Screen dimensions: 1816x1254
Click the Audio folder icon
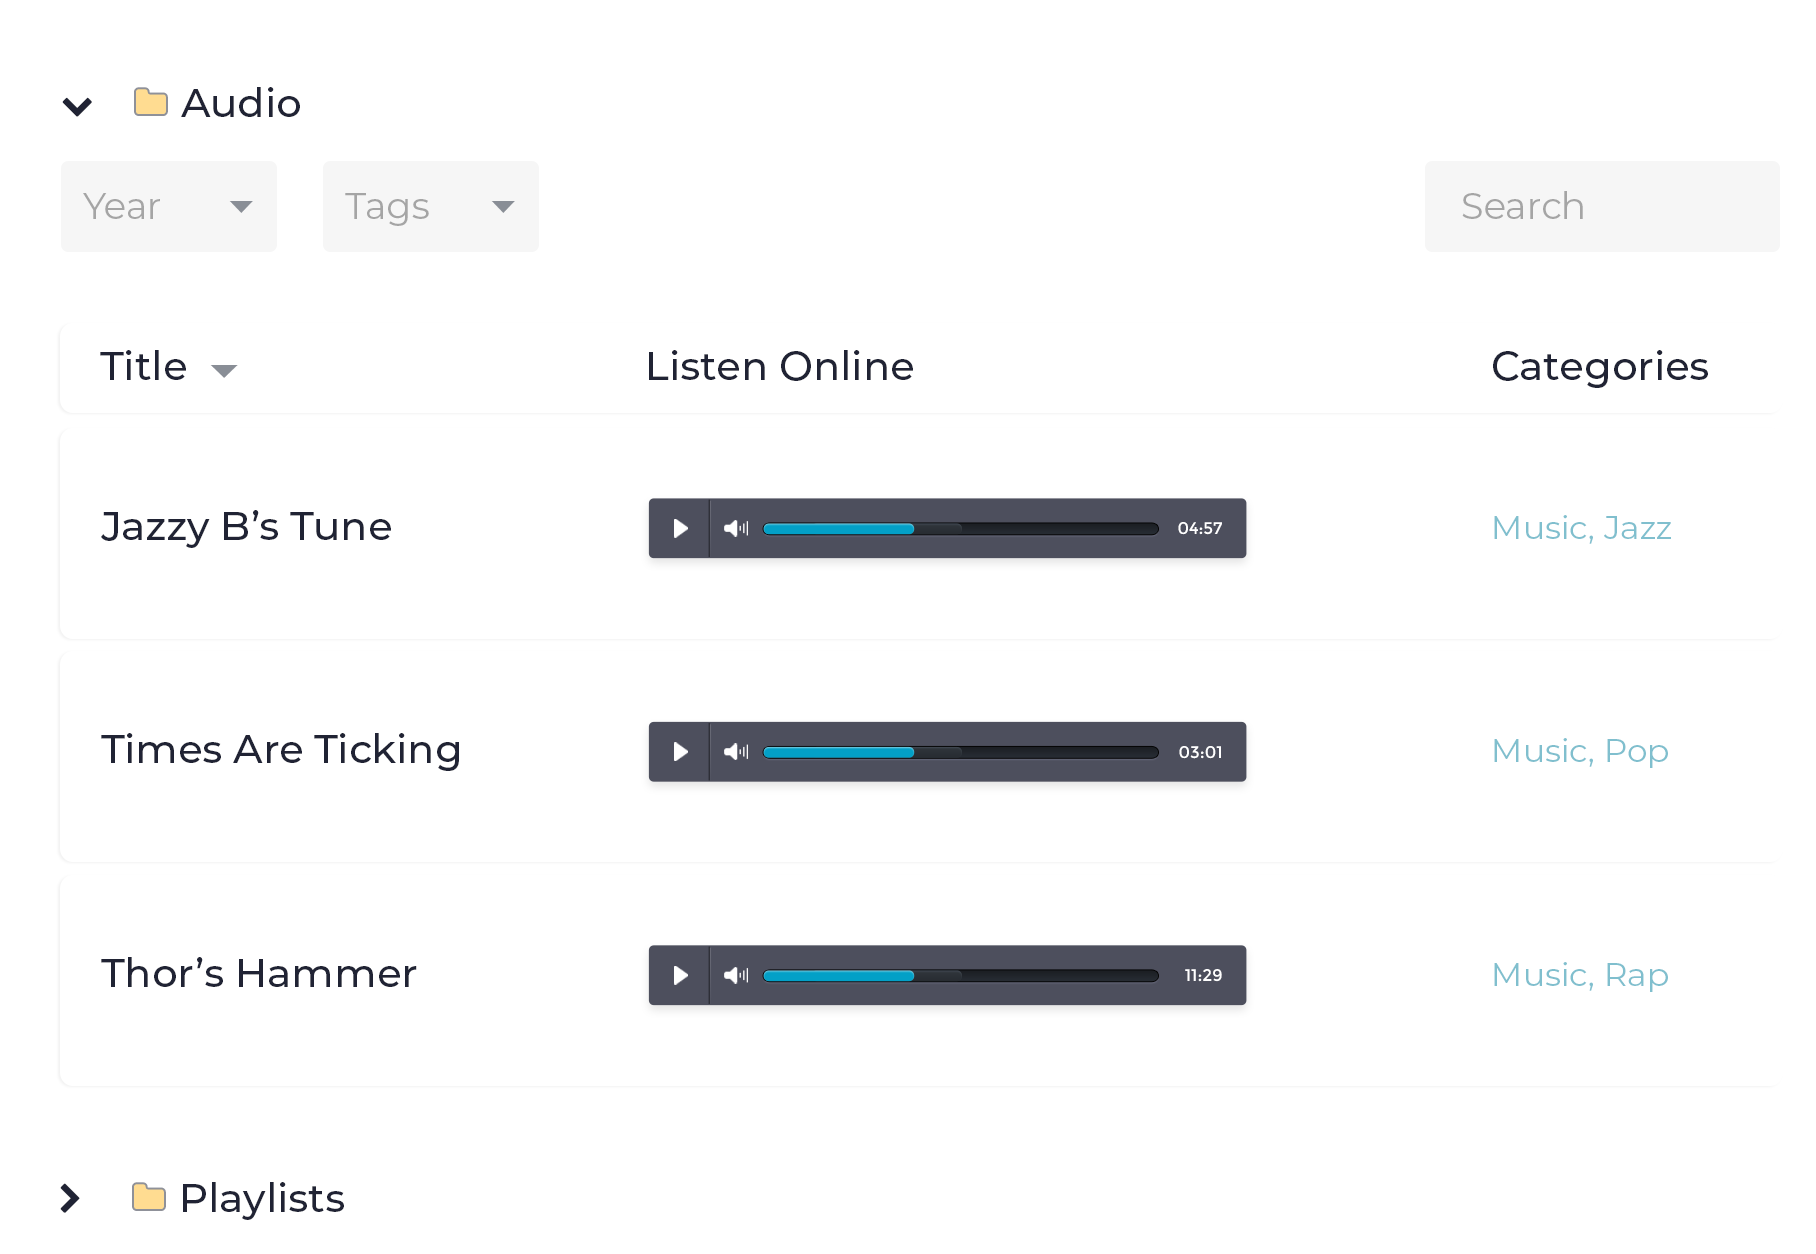pyautogui.click(x=151, y=102)
